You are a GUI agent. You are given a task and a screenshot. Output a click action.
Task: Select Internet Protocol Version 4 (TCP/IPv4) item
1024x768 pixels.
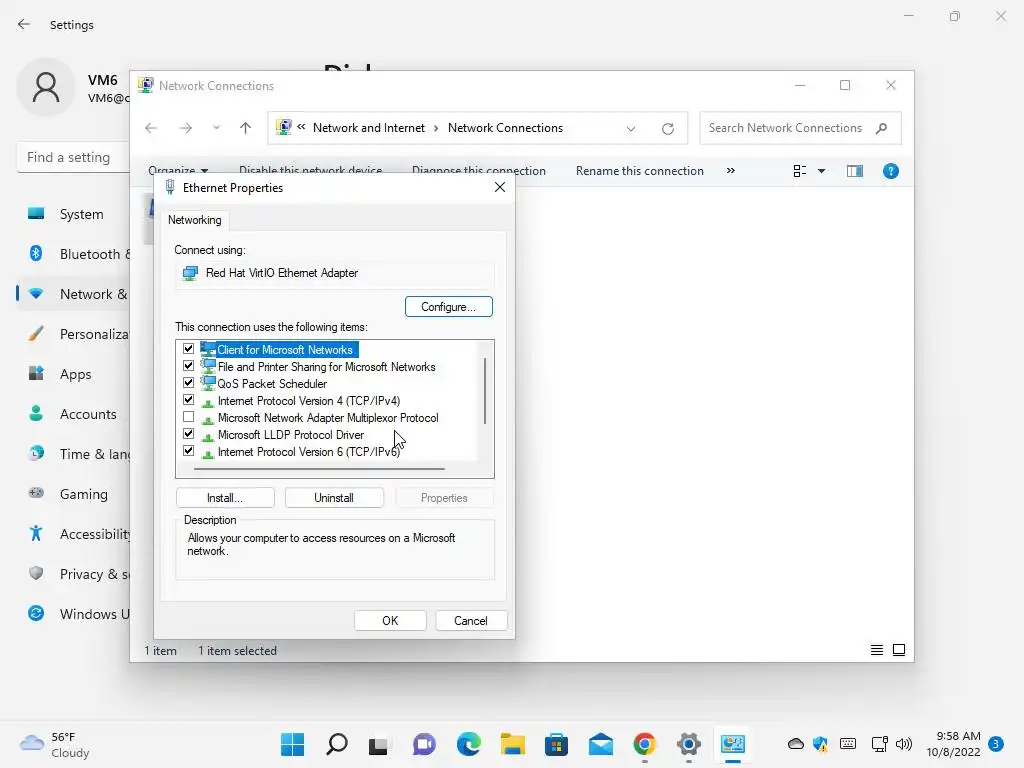tap(308, 401)
